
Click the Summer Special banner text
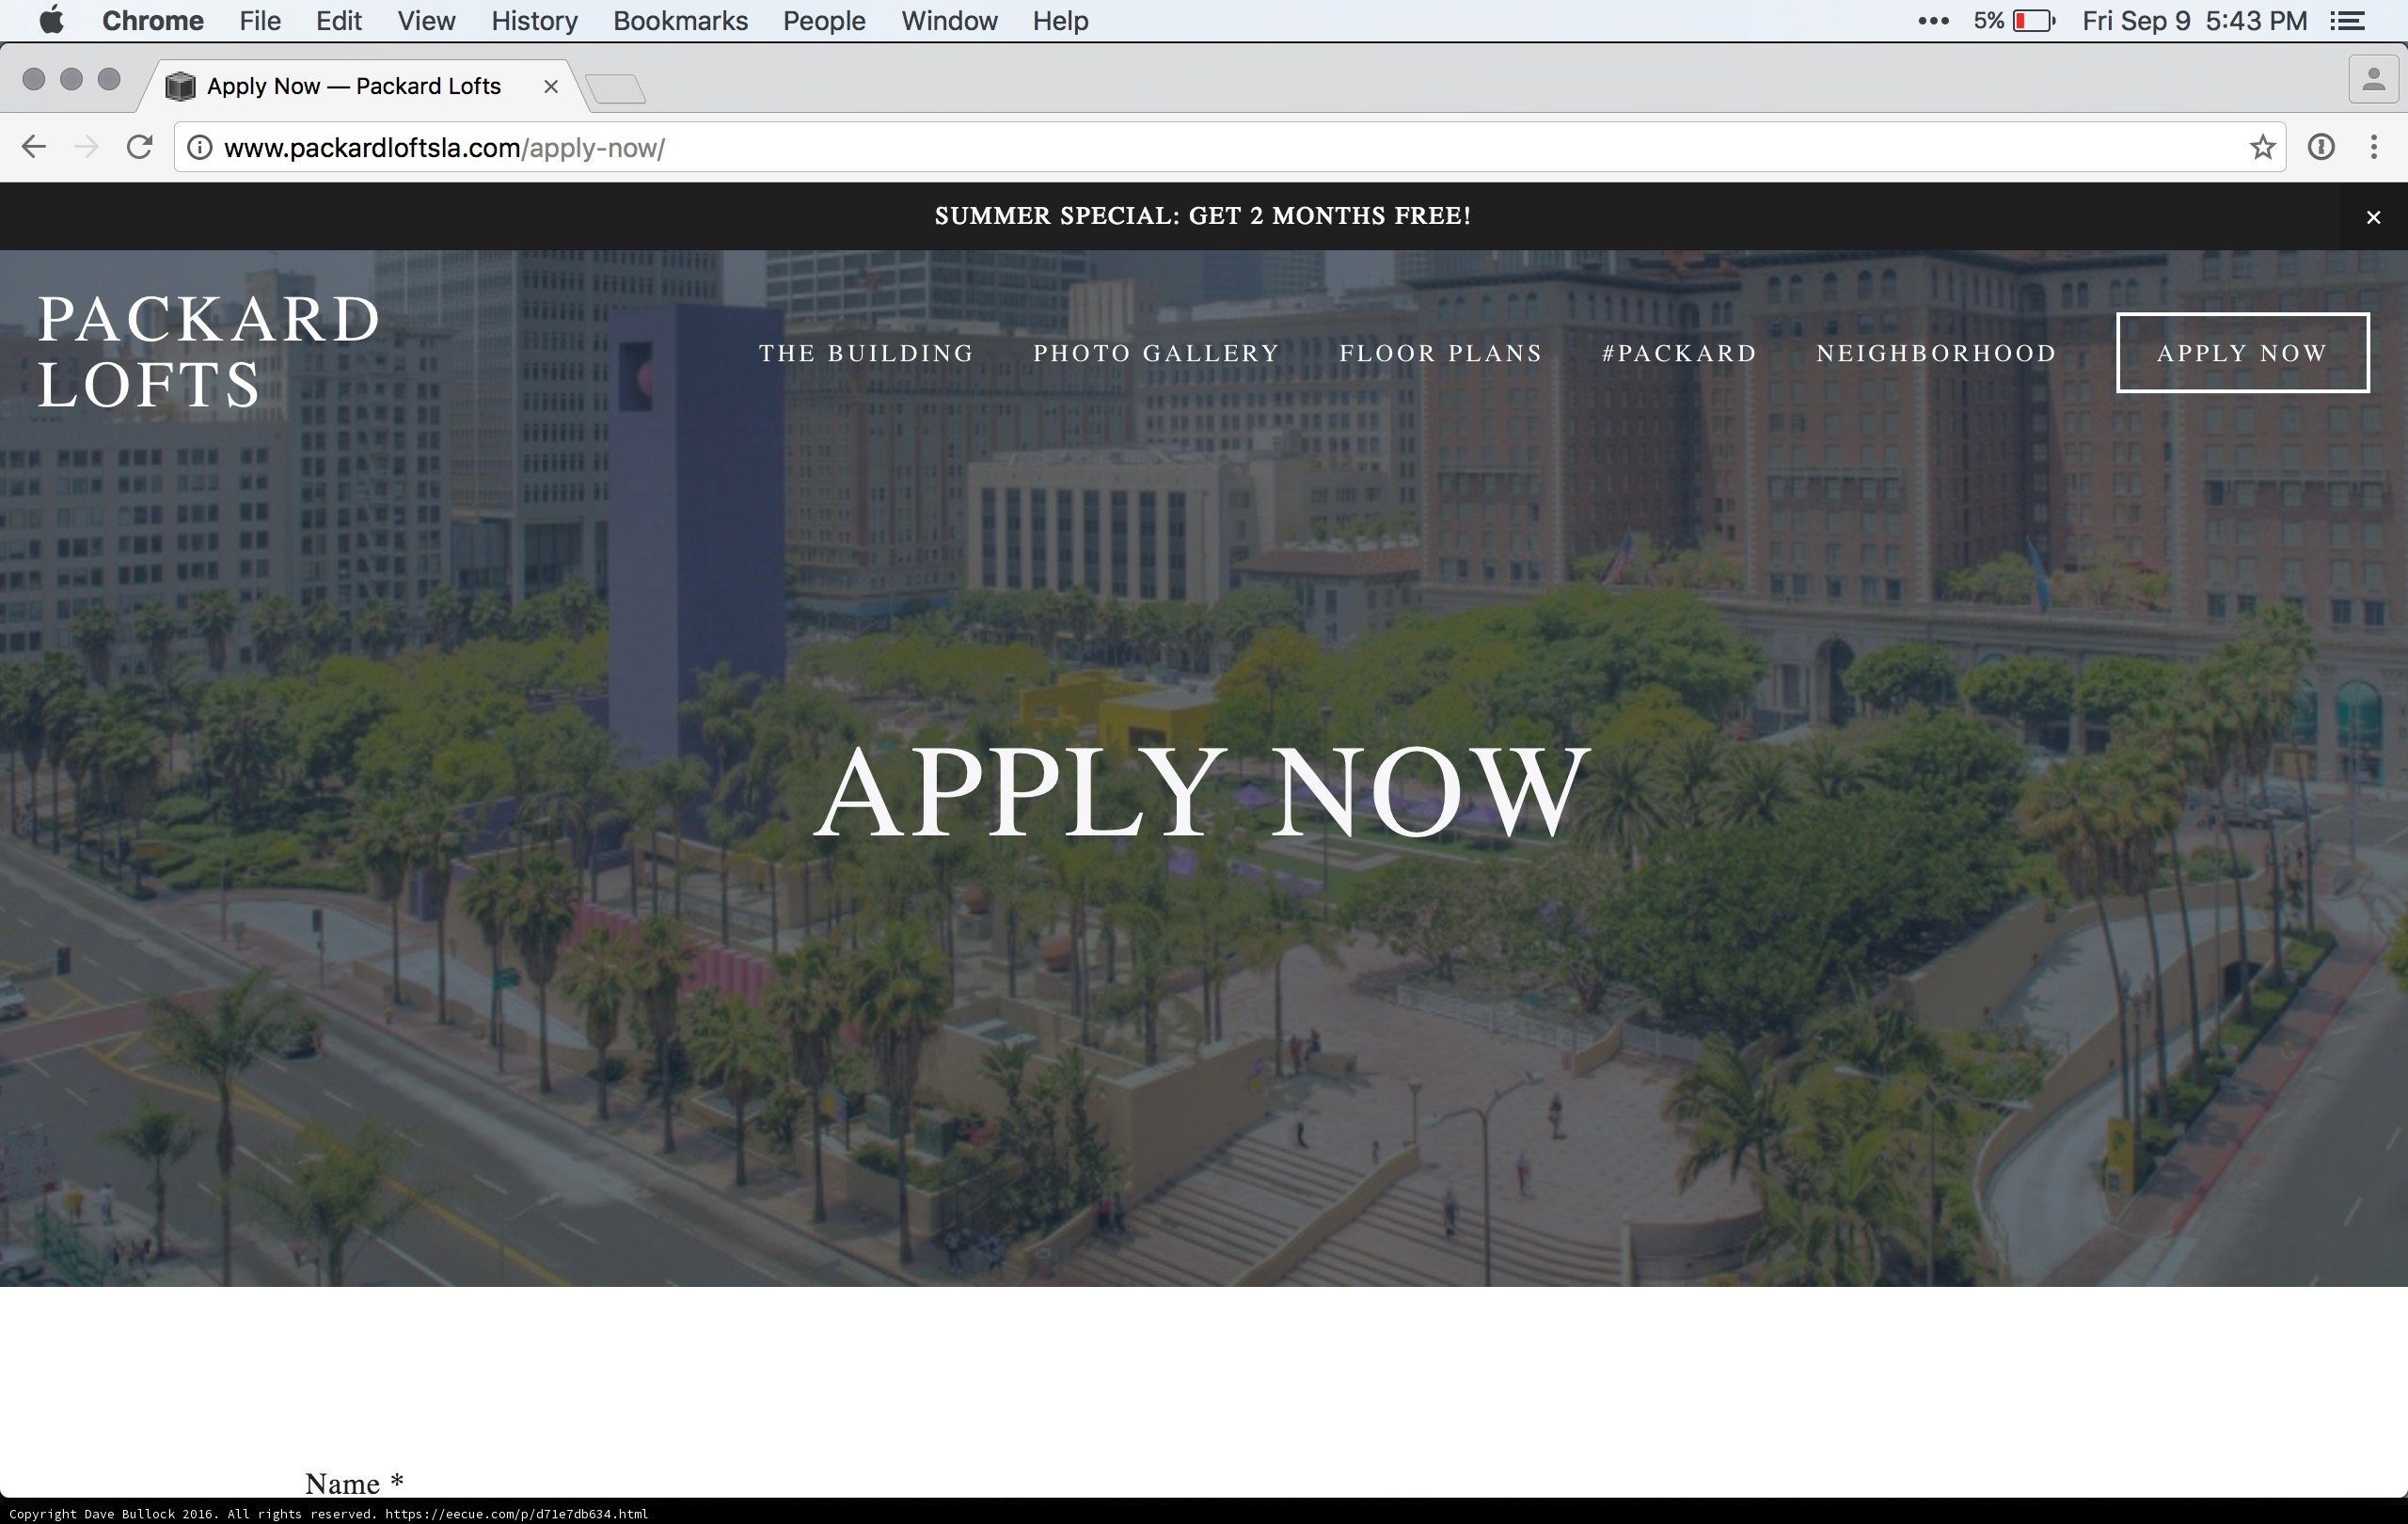click(1203, 216)
